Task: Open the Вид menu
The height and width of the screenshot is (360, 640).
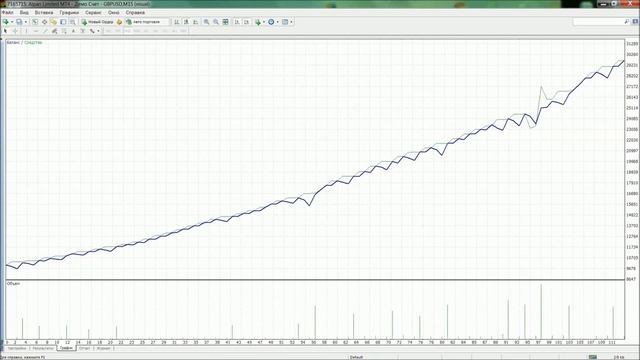Action: (x=24, y=13)
